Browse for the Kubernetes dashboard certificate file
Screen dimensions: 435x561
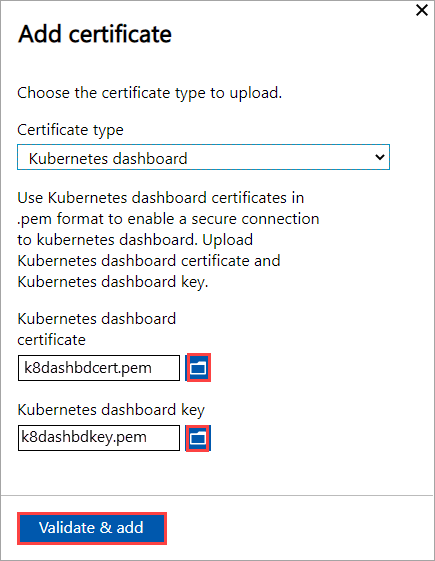(198, 367)
